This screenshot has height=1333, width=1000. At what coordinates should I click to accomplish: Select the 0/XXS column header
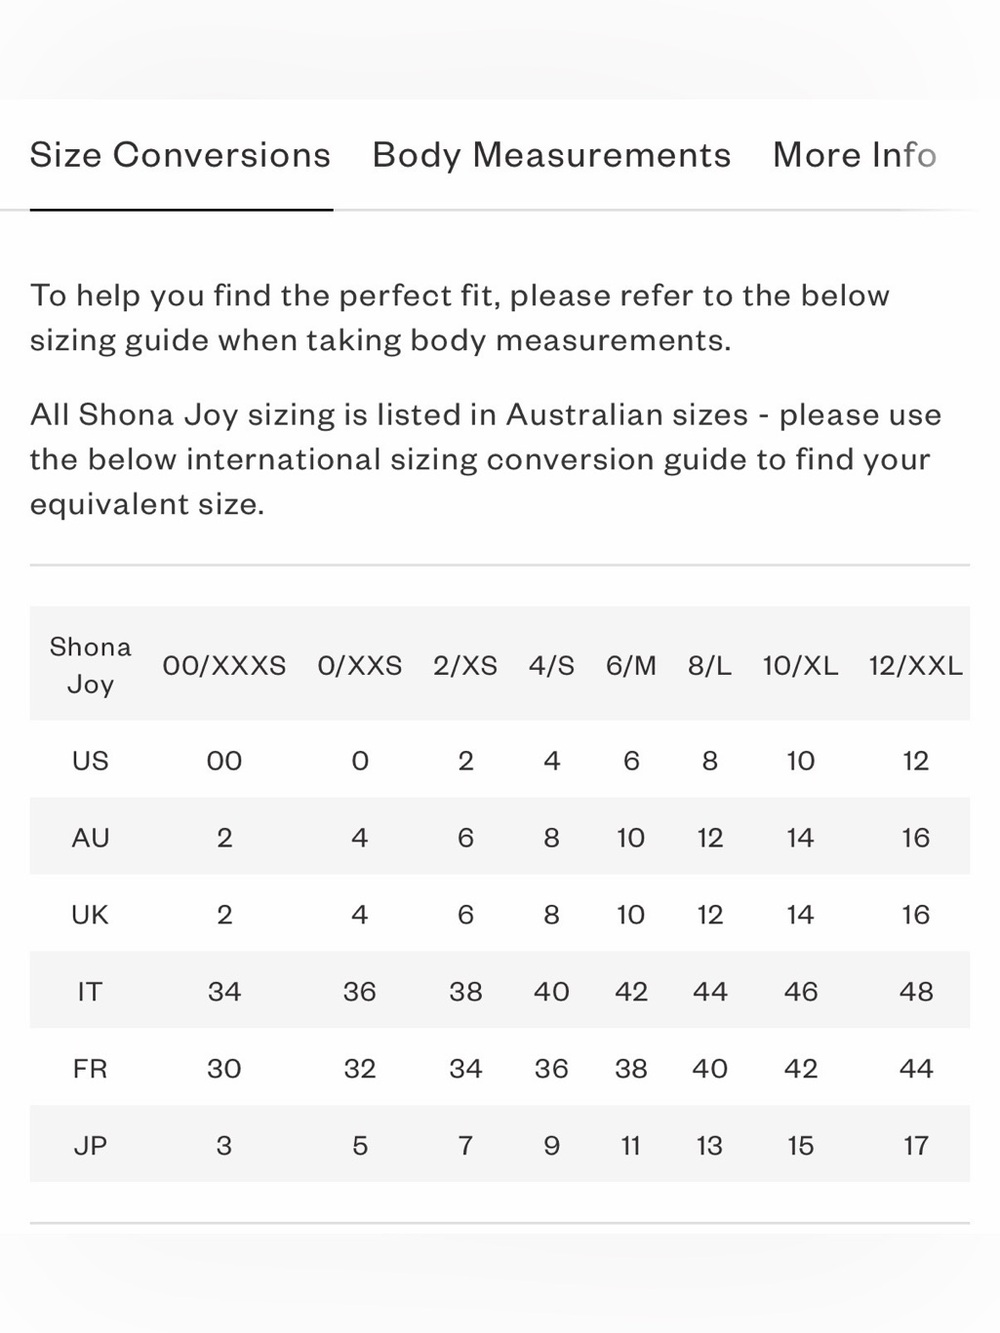(360, 666)
